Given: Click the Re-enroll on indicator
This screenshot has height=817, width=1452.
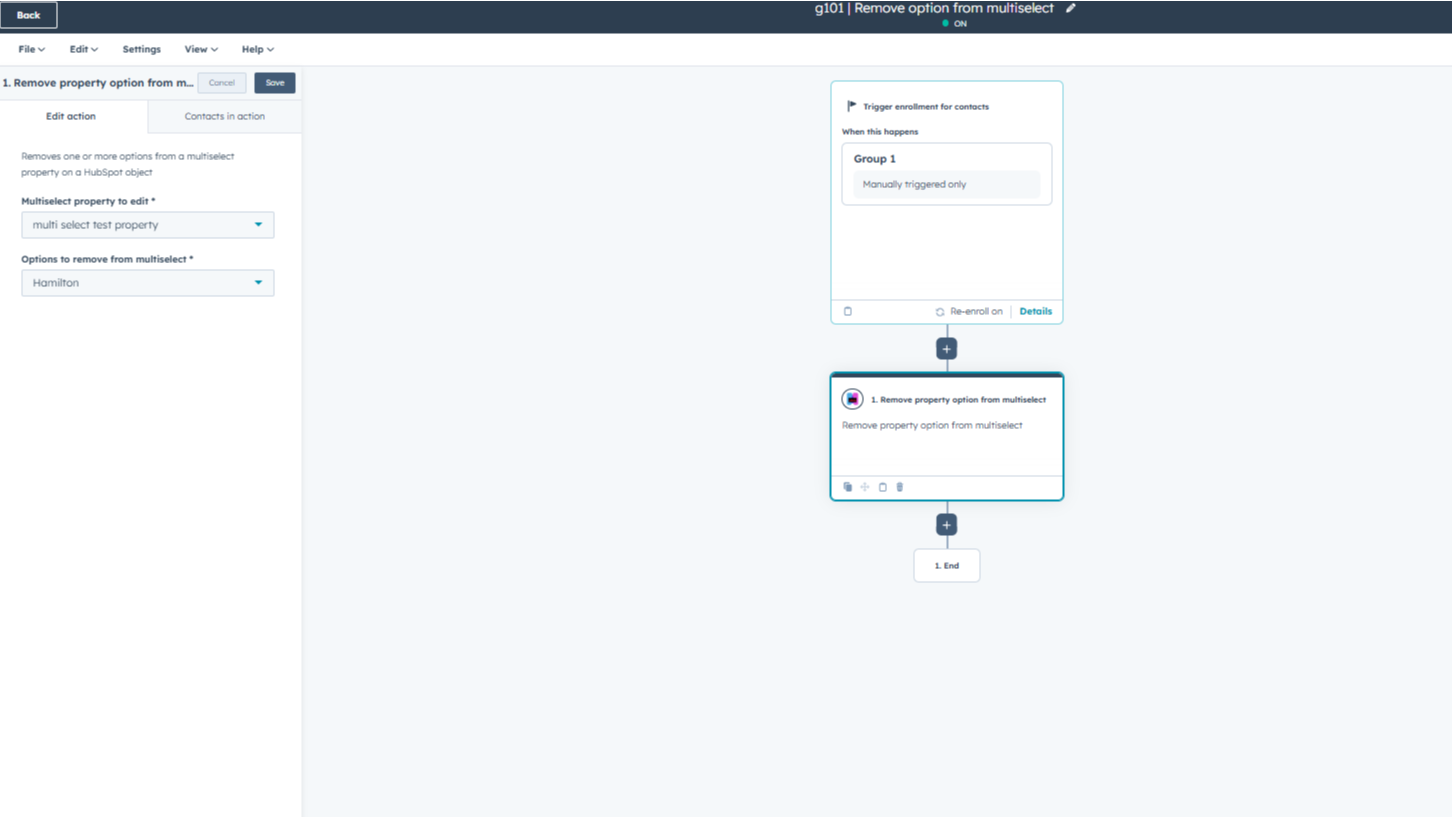Looking at the screenshot, I should pos(969,311).
